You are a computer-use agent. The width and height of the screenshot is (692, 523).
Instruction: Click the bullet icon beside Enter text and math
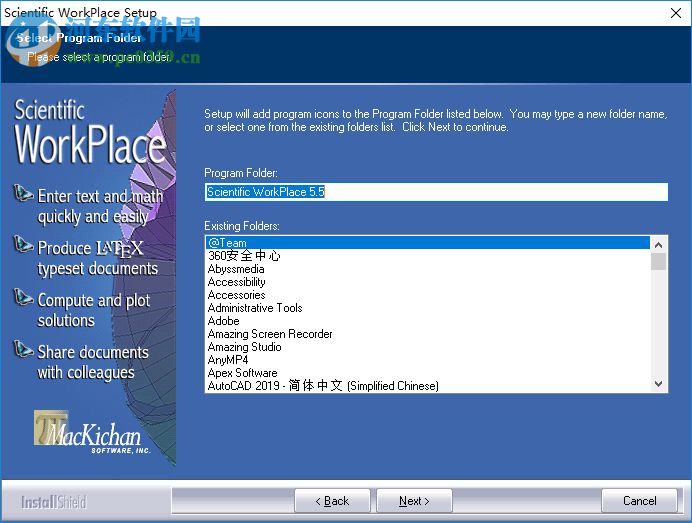tap(23, 193)
